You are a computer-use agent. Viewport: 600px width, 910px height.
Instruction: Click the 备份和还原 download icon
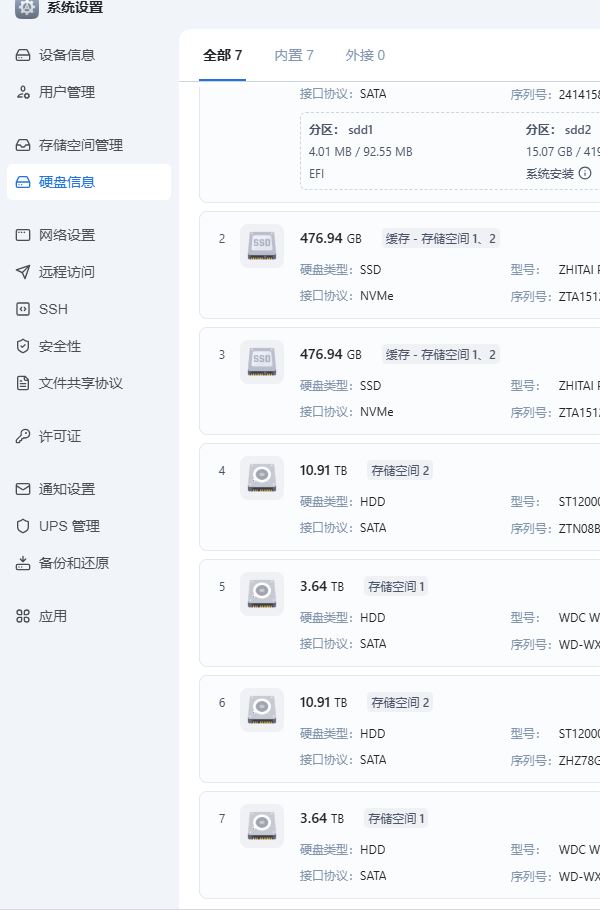[x=23, y=563]
